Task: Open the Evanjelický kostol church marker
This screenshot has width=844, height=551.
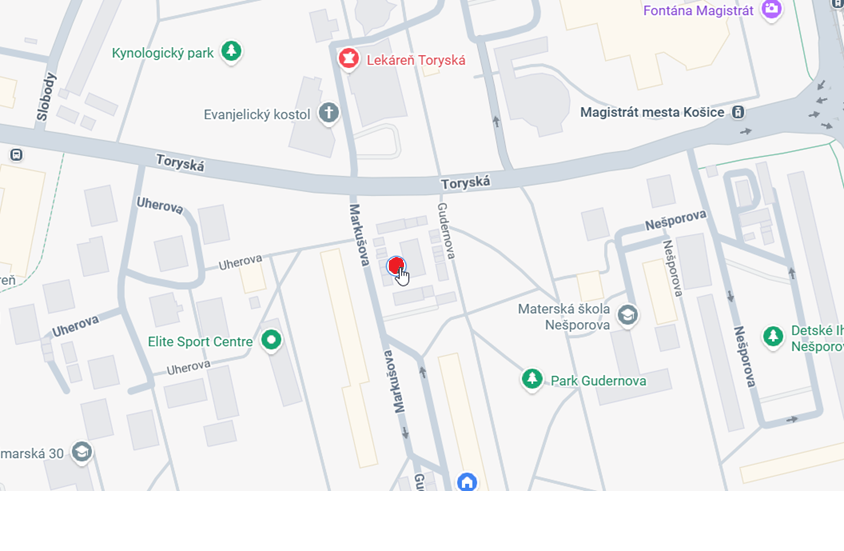Action: (x=328, y=114)
